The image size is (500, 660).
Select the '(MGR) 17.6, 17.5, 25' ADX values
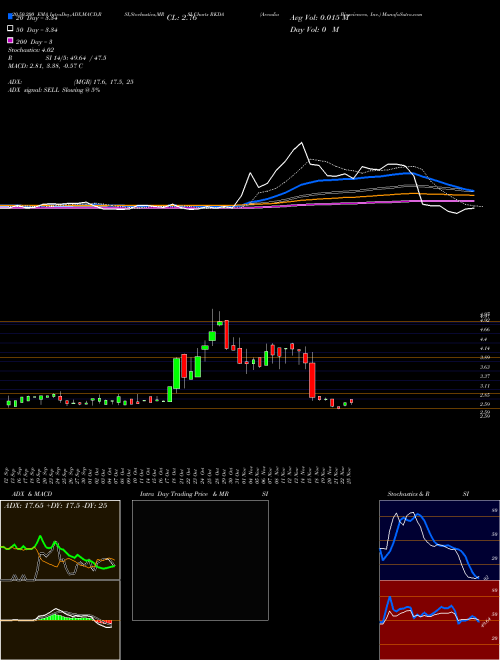coord(104,82)
